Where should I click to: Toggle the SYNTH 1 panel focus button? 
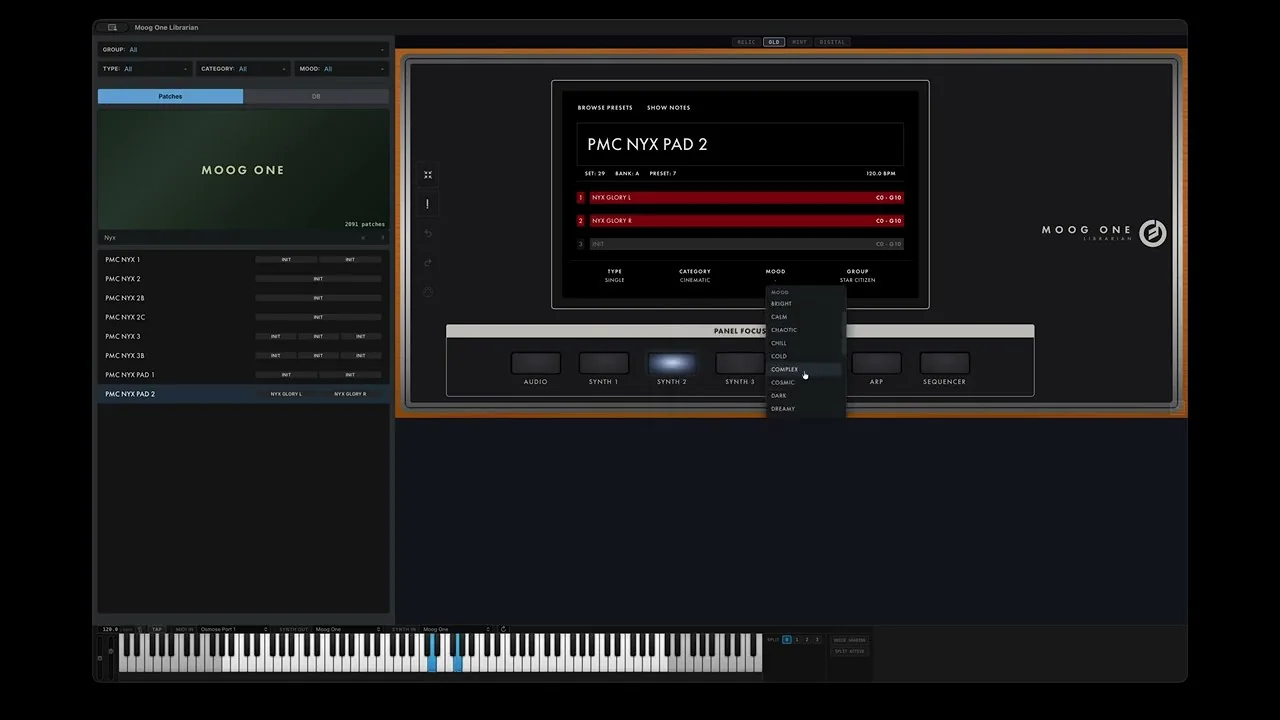tap(604, 363)
